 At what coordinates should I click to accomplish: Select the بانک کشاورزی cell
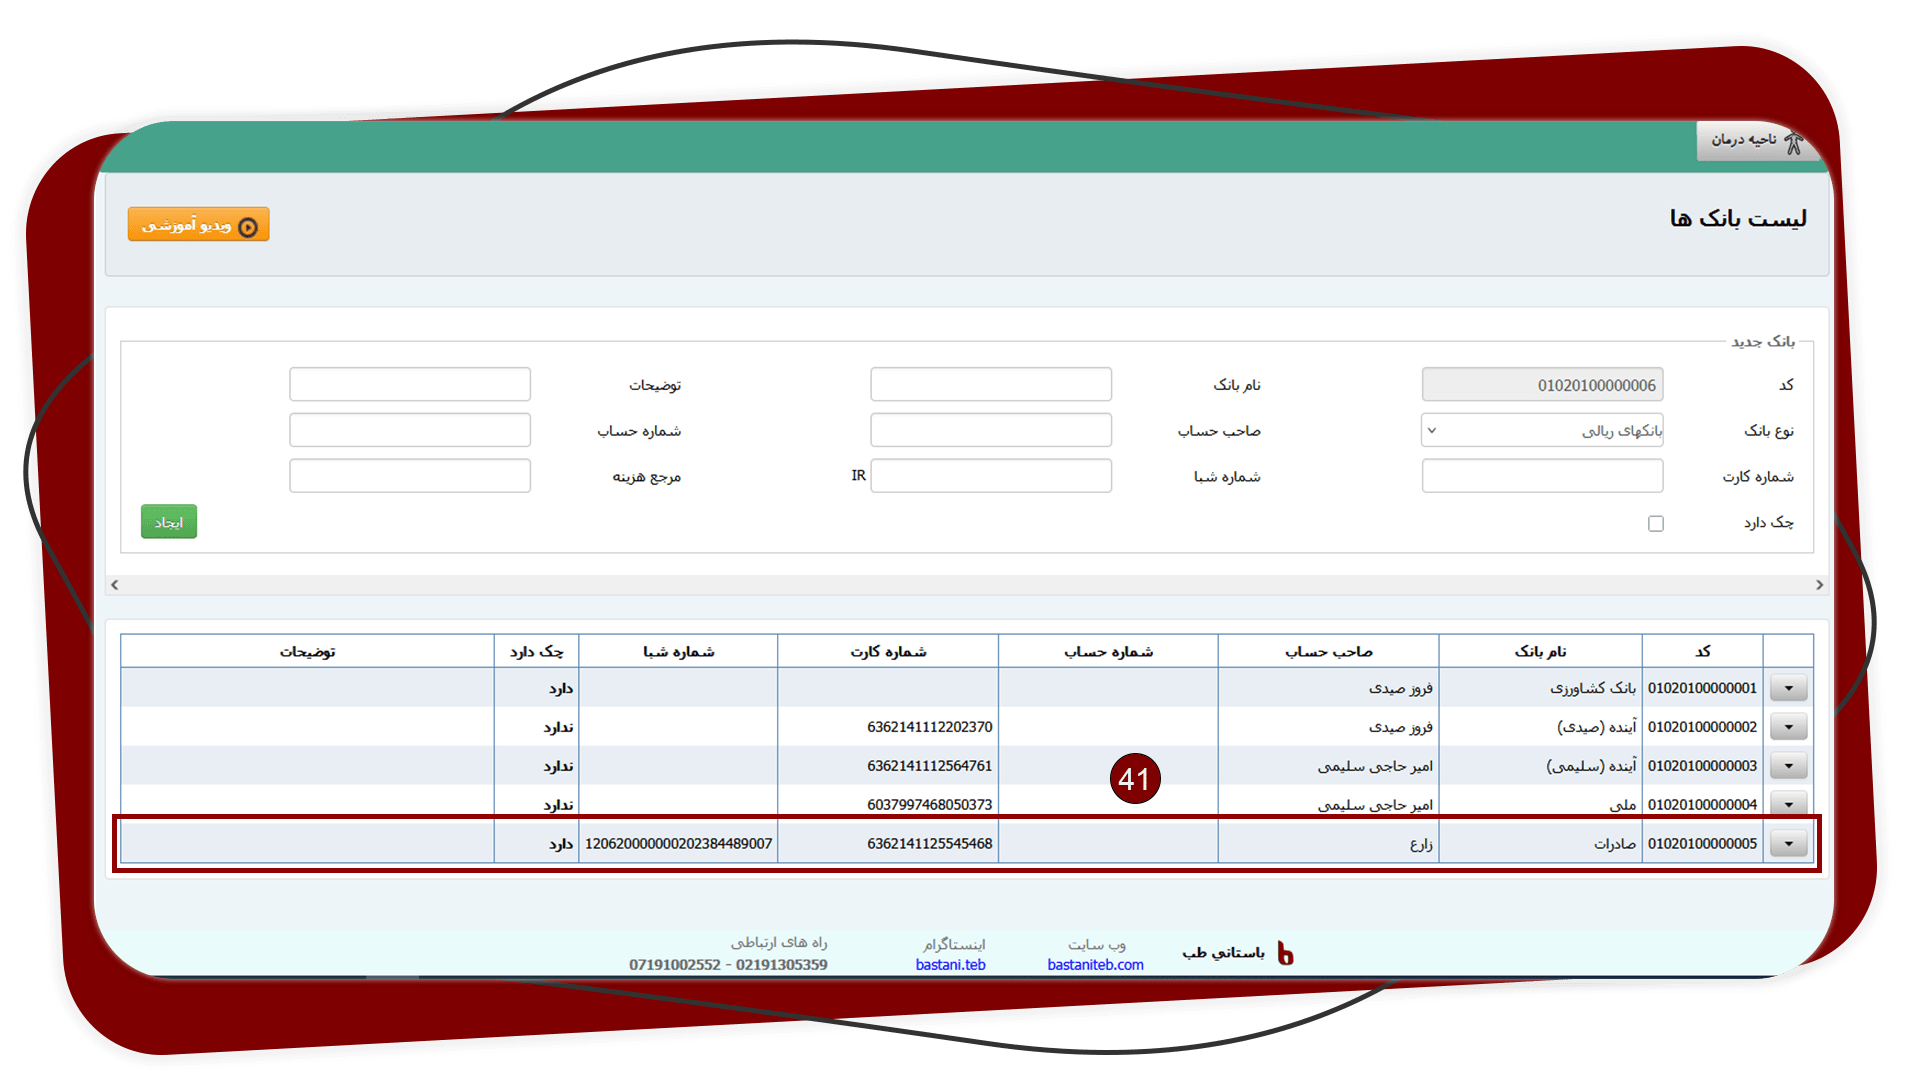(x=1540, y=688)
